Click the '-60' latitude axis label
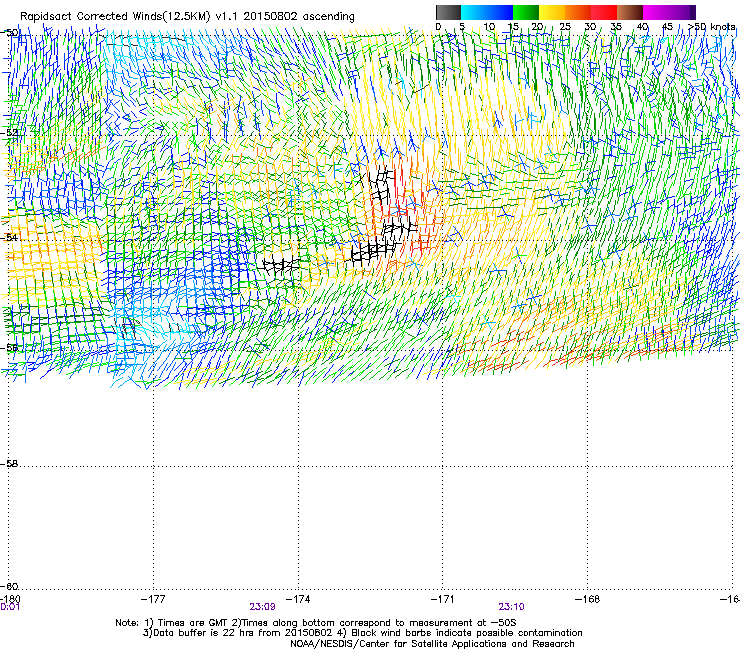 tap(9, 586)
